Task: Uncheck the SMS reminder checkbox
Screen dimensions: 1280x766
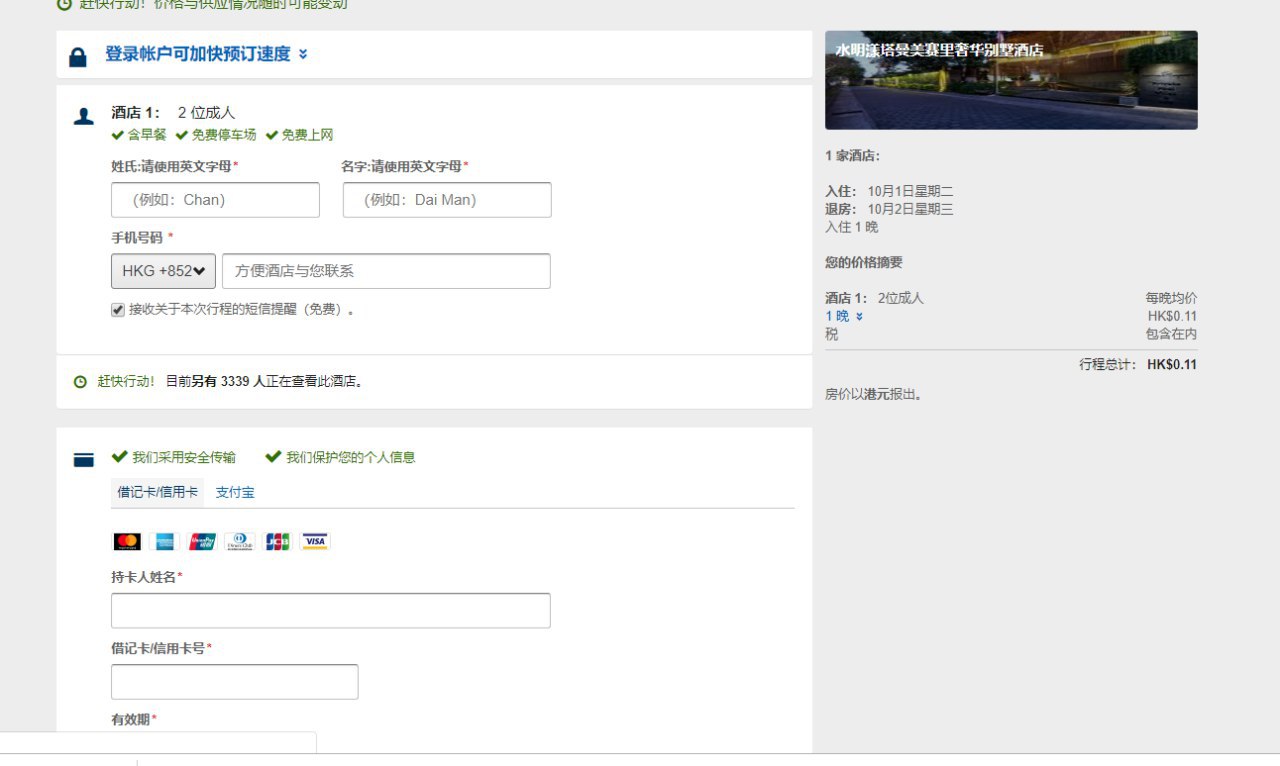Action: pos(118,310)
